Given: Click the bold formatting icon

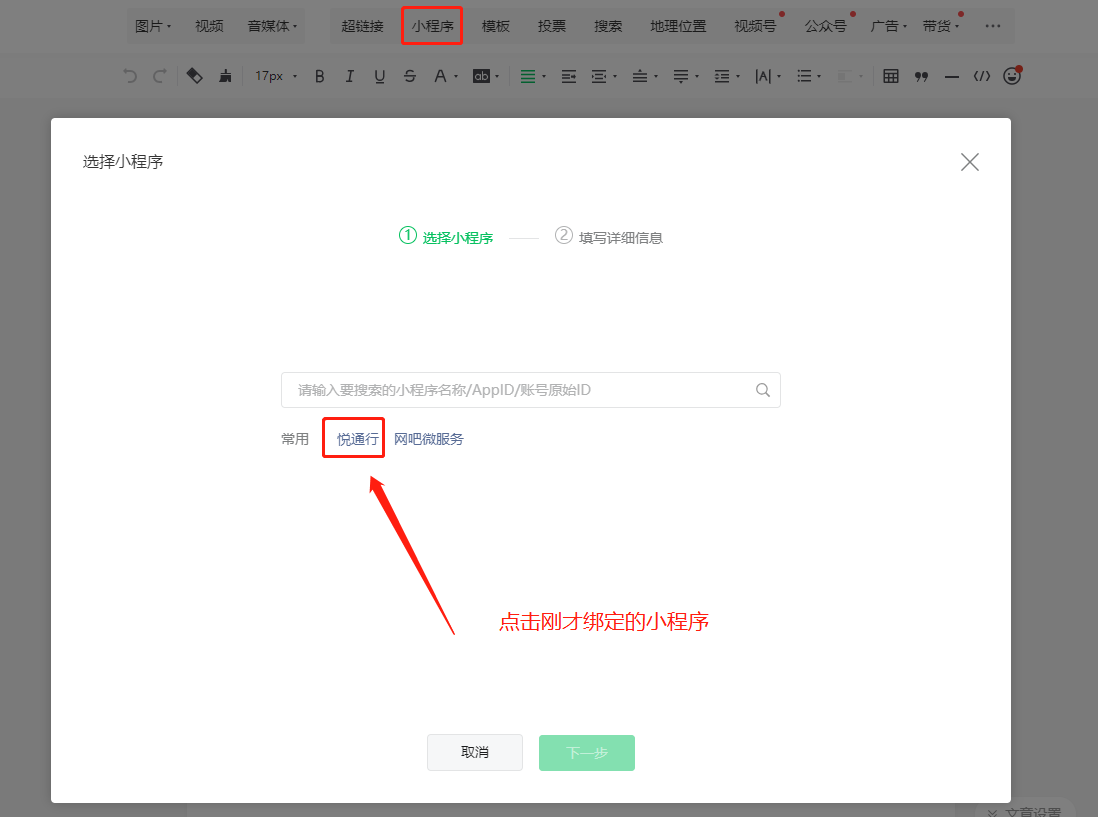Looking at the screenshot, I should [320, 76].
